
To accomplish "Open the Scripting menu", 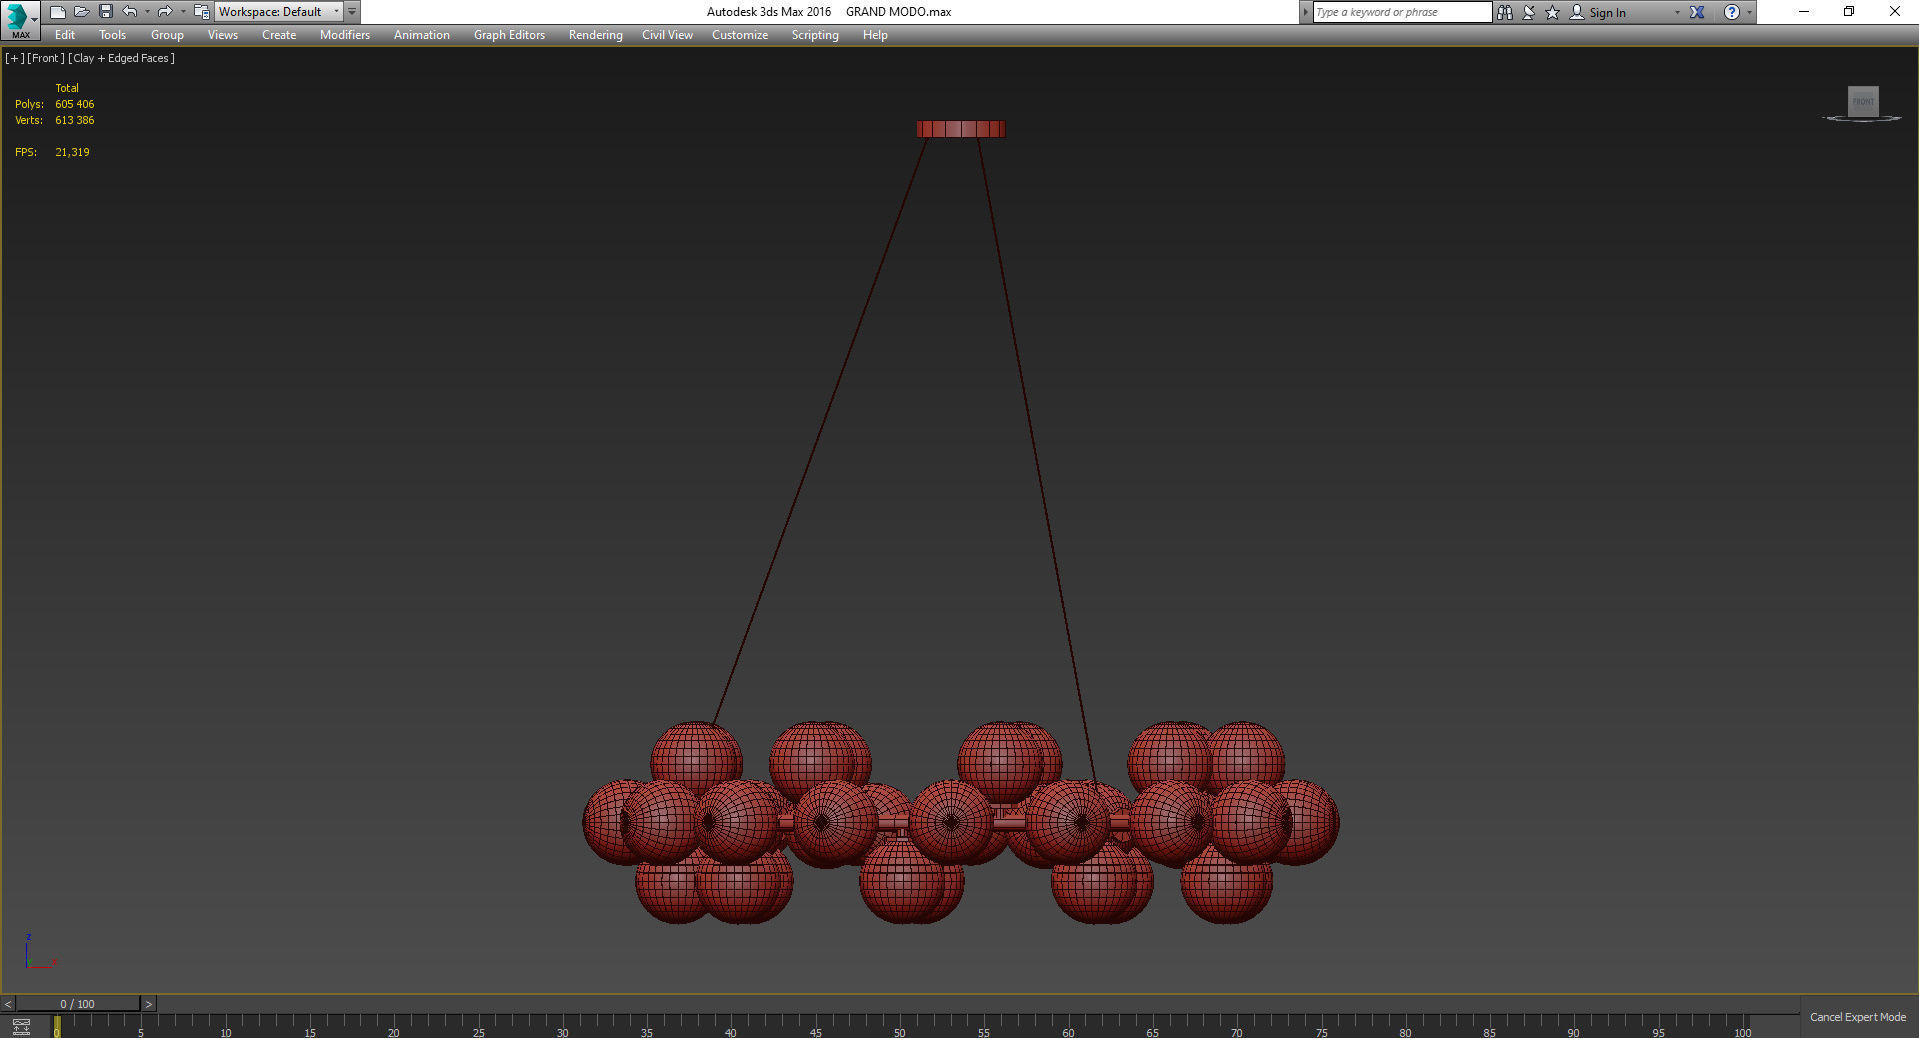I will tap(815, 35).
